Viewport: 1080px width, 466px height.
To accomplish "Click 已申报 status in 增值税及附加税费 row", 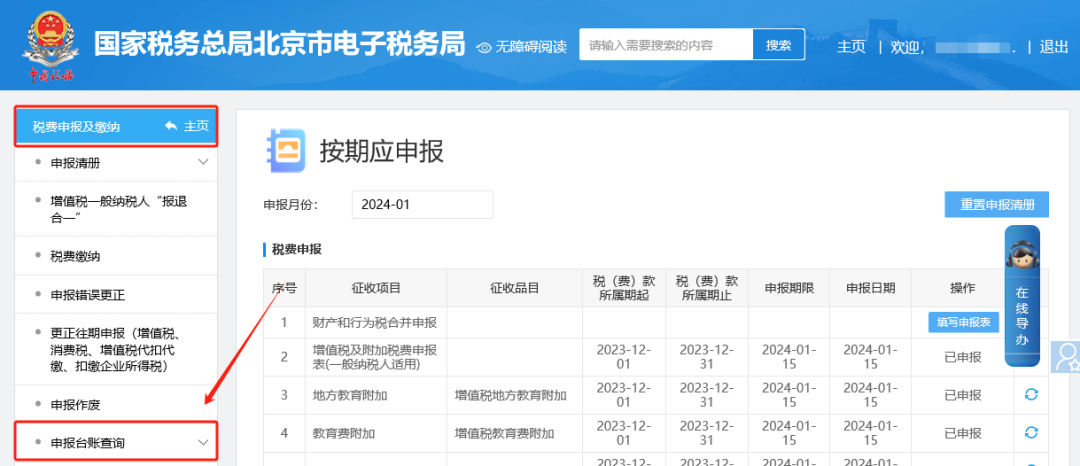I will [x=962, y=357].
